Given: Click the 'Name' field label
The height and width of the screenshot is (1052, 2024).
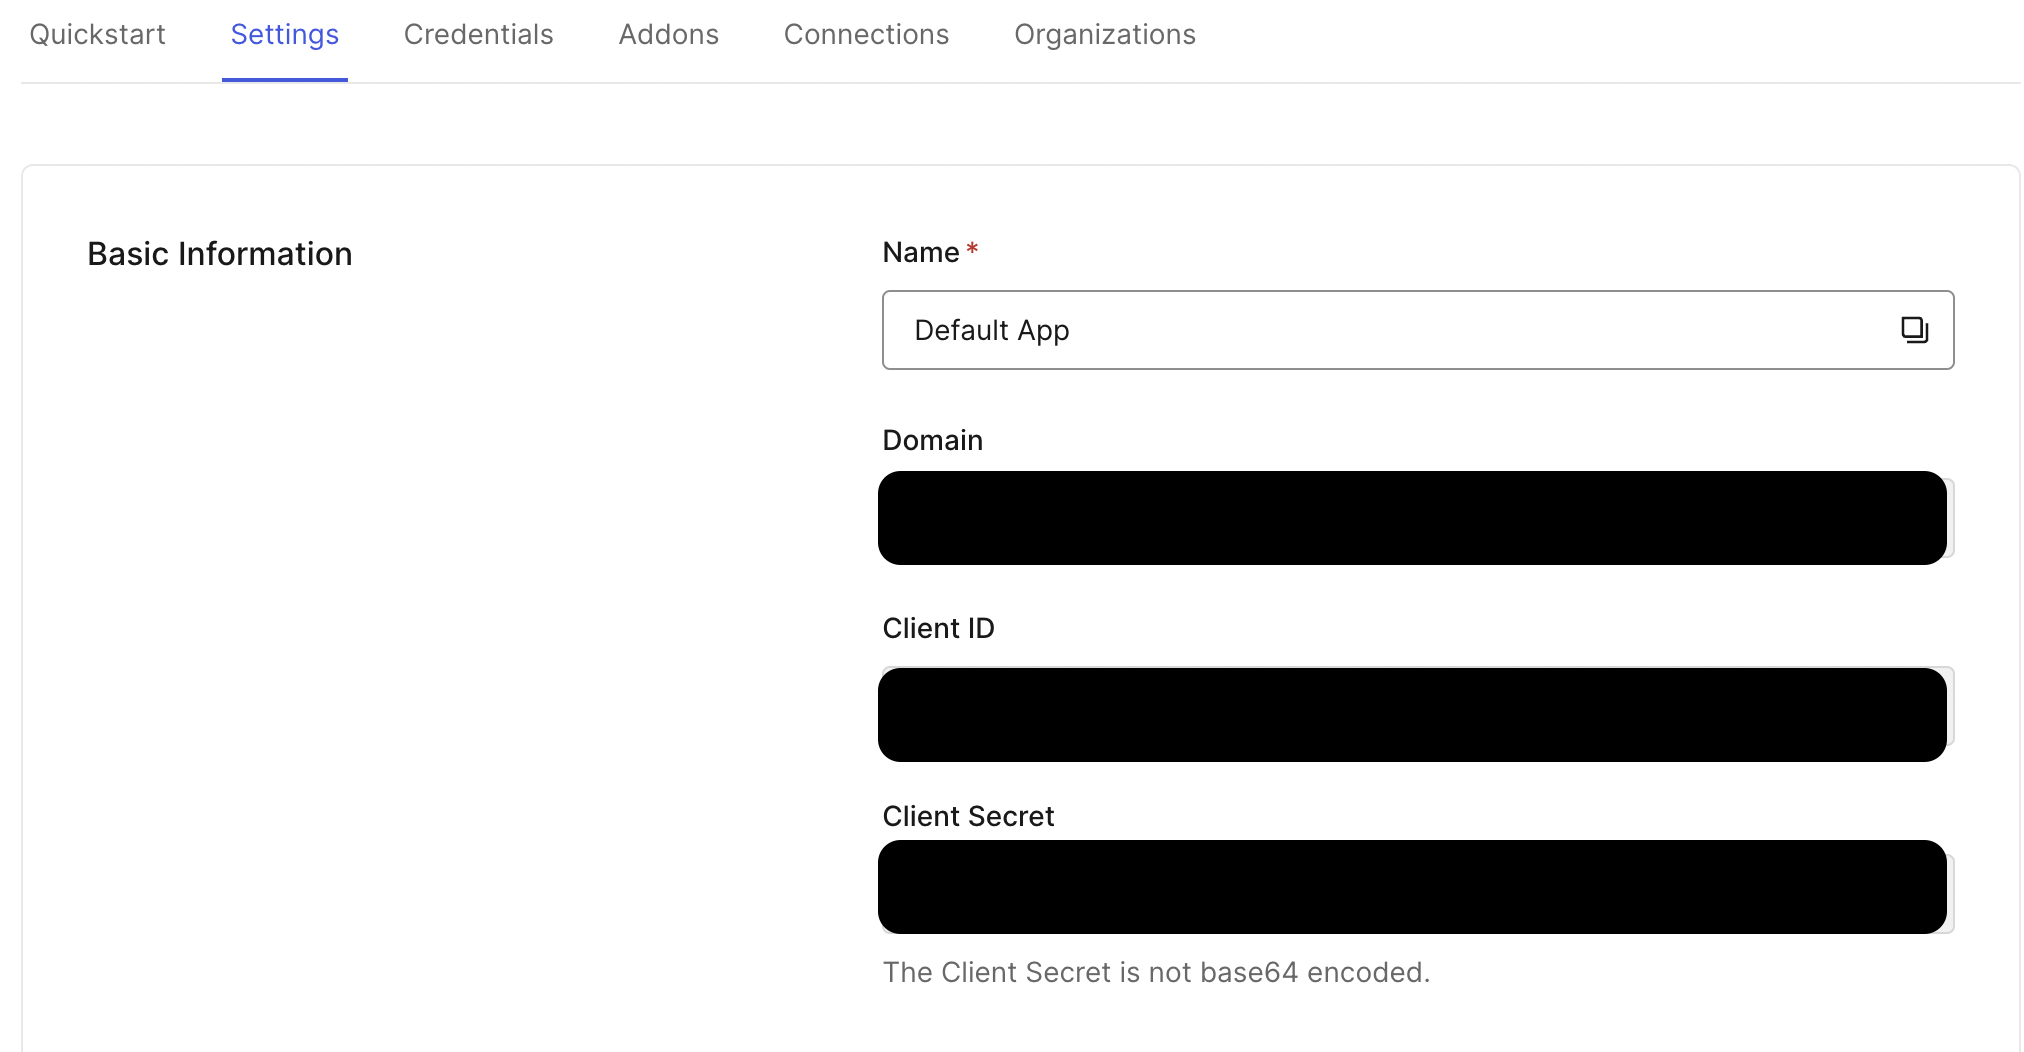Looking at the screenshot, I should point(921,252).
